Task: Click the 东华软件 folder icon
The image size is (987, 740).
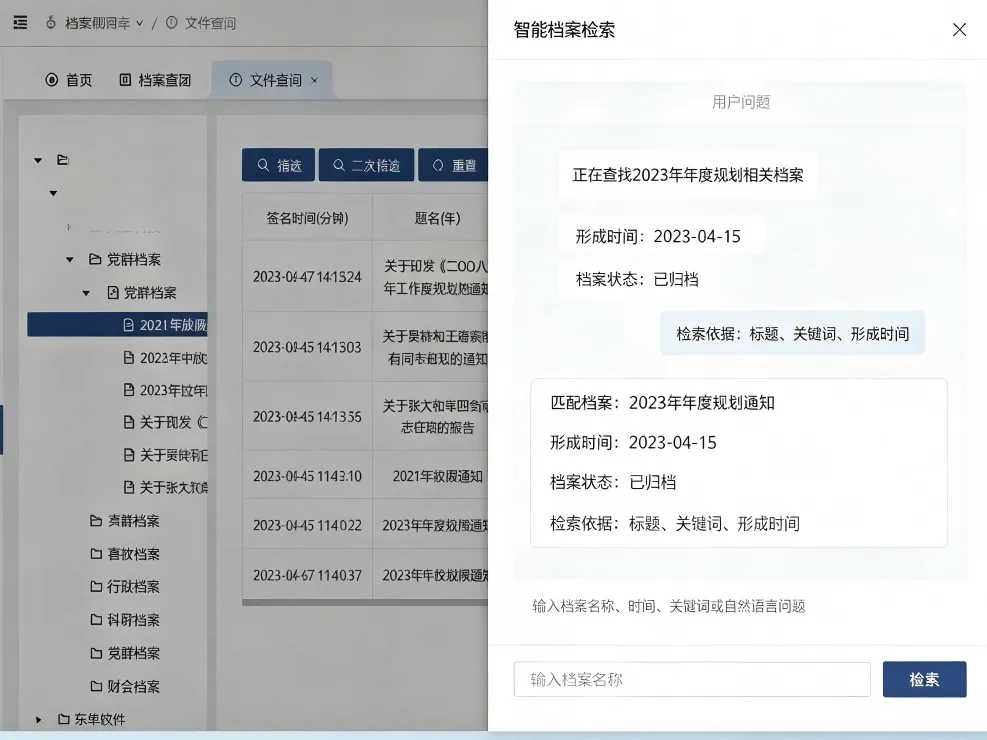Action: coord(64,719)
